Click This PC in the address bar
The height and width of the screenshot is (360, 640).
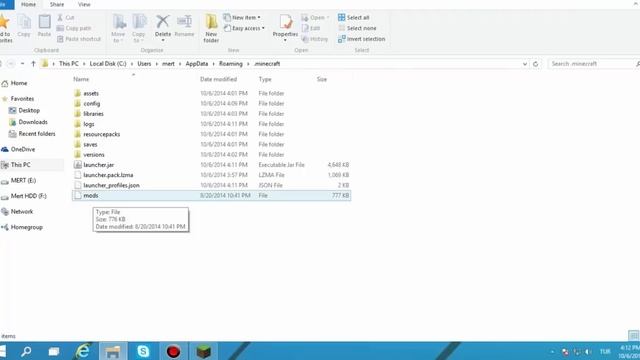pyautogui.click(x=69, y=64)
